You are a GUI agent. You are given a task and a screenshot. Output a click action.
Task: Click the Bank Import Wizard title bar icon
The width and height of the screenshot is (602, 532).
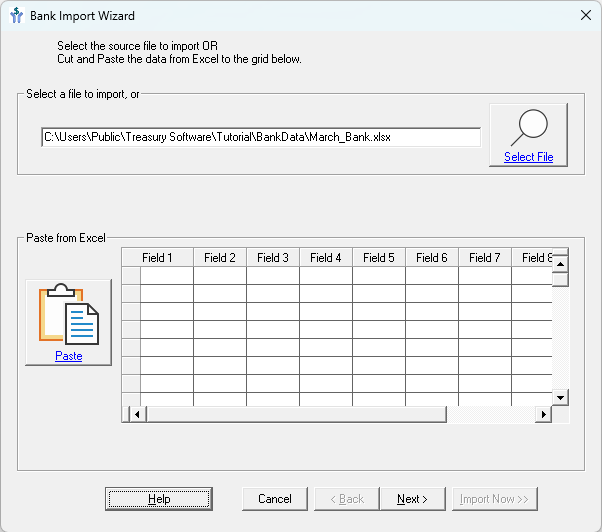(15, 16)
